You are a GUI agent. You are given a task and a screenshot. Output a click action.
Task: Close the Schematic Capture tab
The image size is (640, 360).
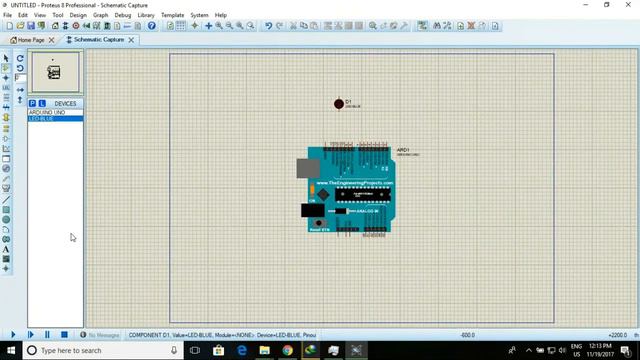(131, 40)
